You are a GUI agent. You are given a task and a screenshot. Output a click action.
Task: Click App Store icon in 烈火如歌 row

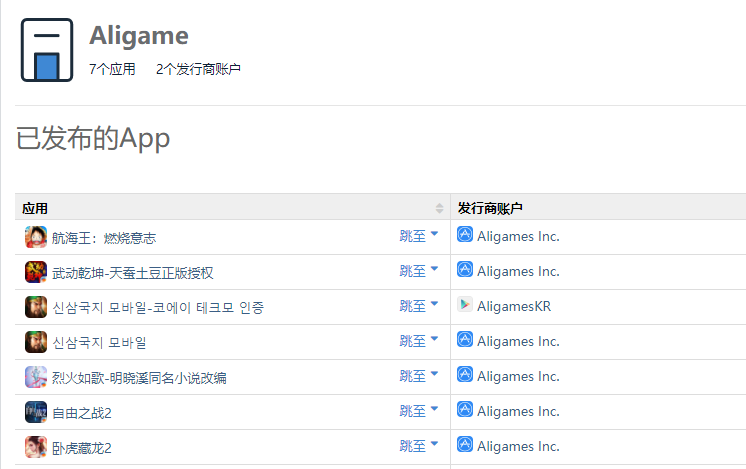coord(465,374)
